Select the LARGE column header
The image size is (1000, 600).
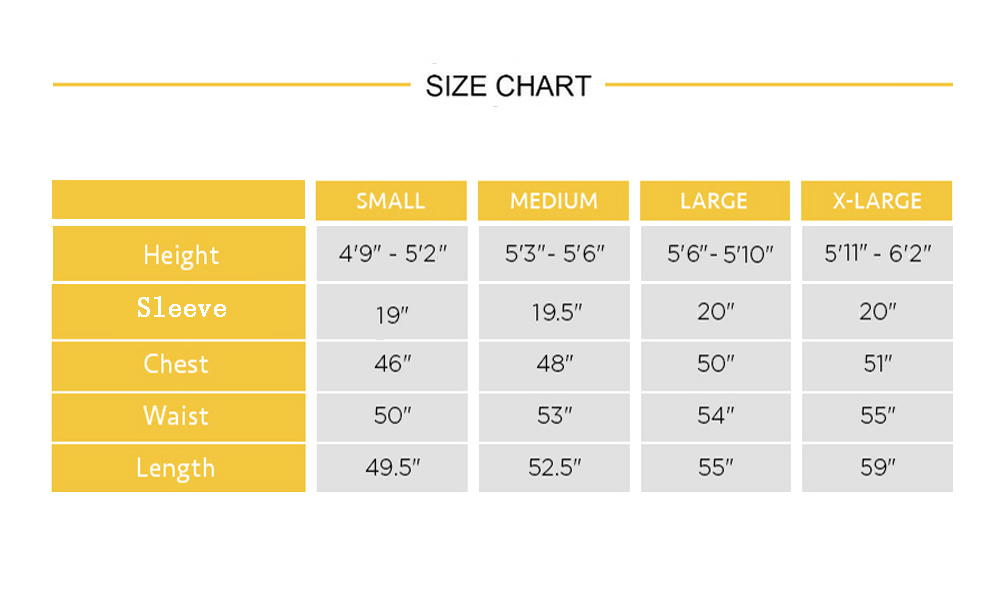715,201
